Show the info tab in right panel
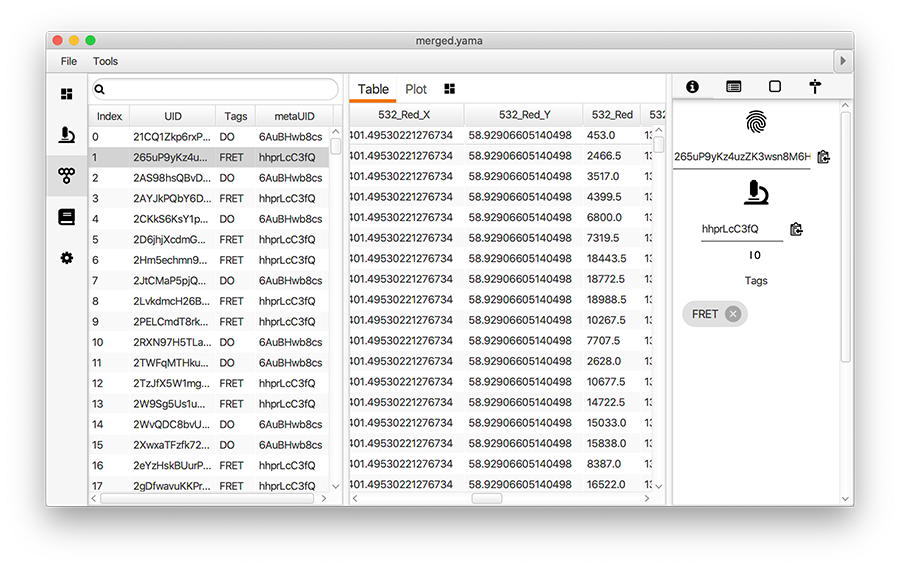Viewport: 900px width, 567px height. (692, 87)
